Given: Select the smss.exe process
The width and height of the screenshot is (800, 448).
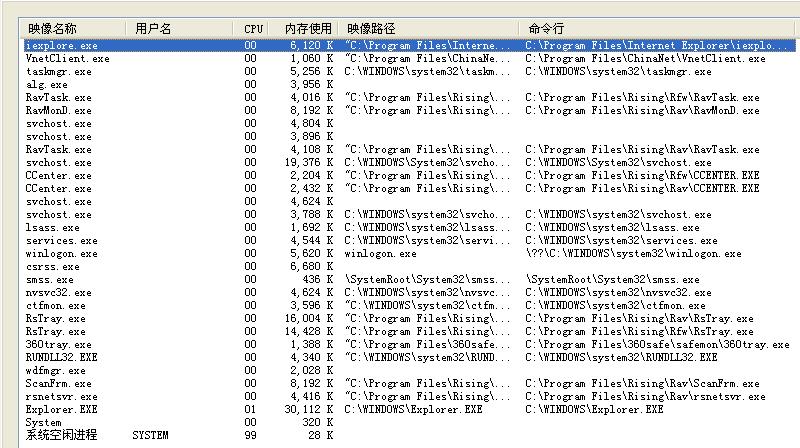Looking at the screenshot, I should point(49,280).
